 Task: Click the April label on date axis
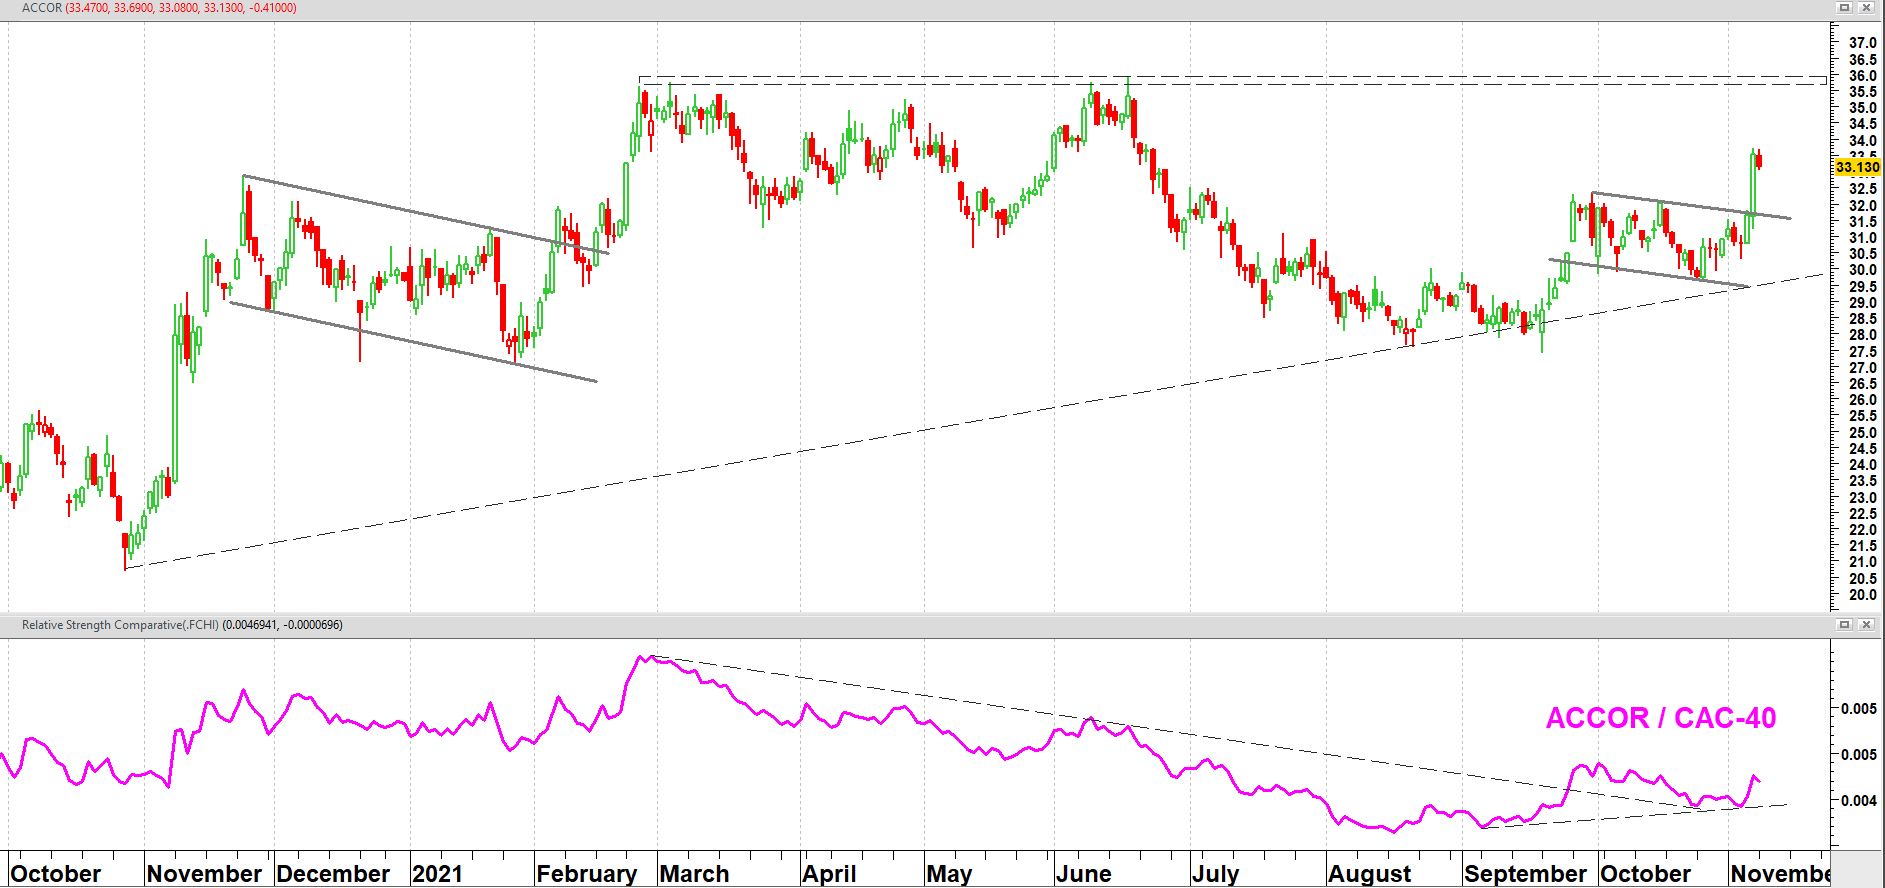(x=830, y=873)
